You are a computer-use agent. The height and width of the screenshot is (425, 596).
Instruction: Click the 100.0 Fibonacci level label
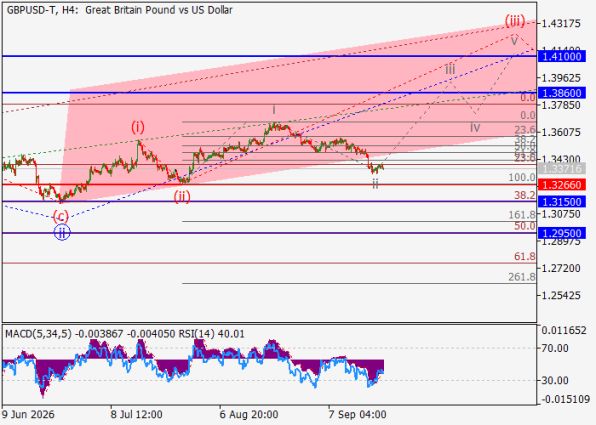[522, 178]
